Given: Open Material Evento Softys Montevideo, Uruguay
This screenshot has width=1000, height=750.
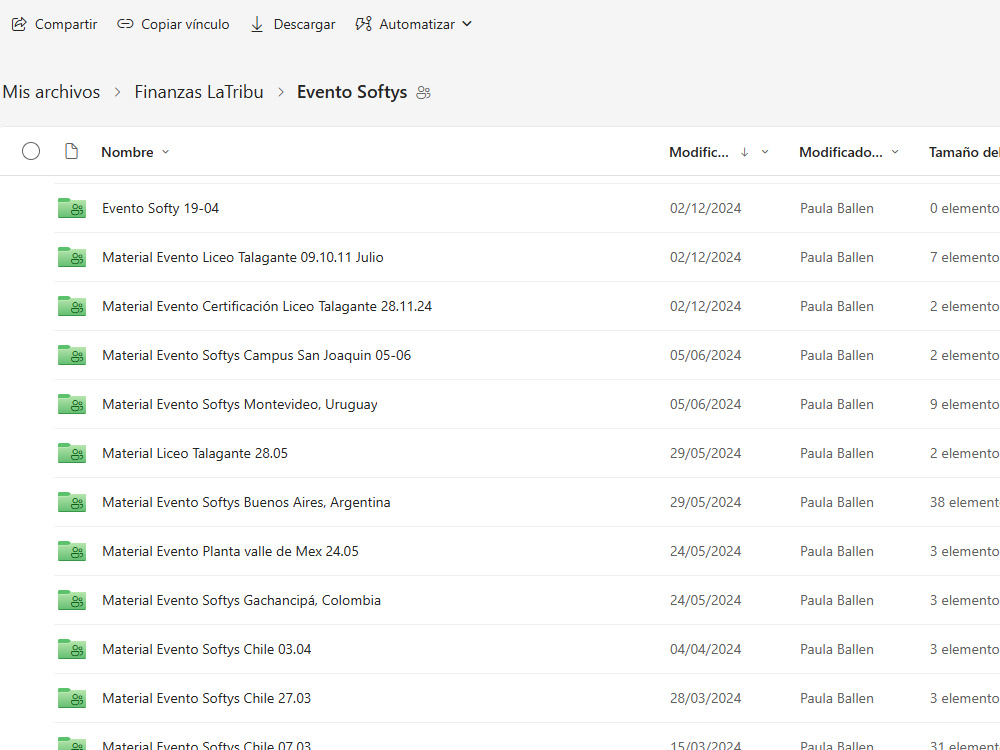Looking at the screenshot, I should pos(240,404).
